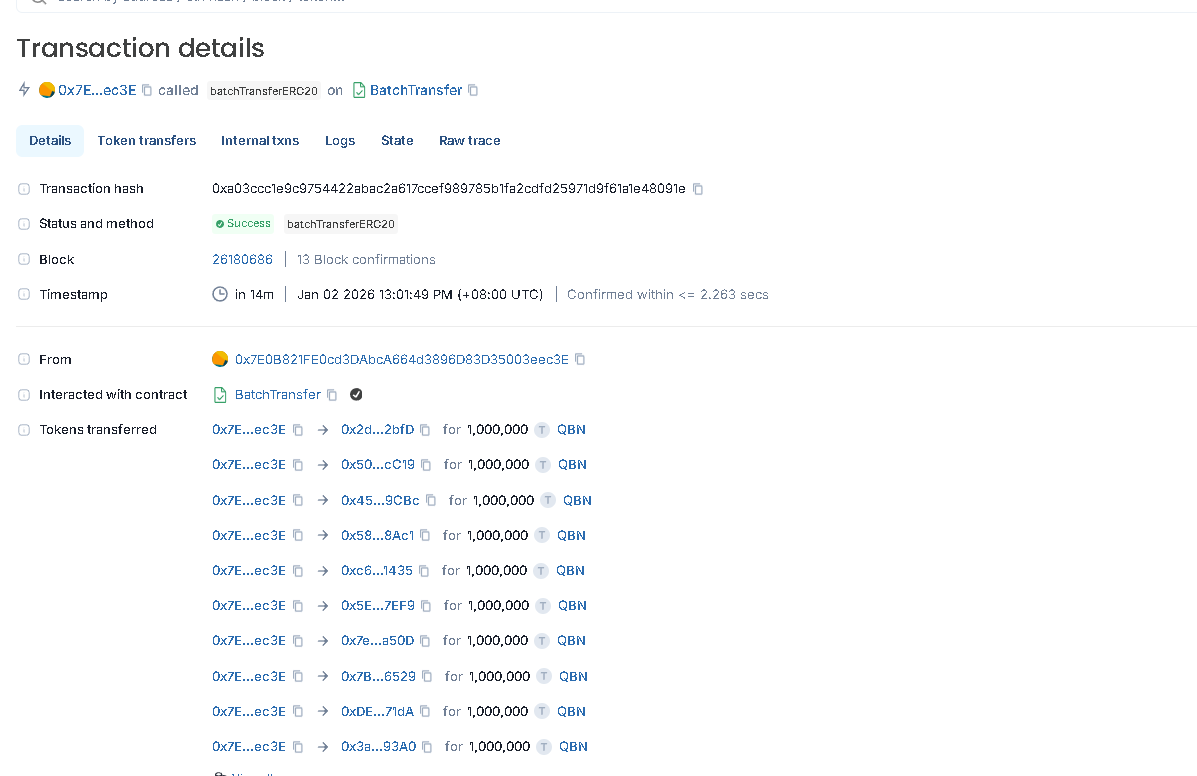Copy sender address in the 0x50...cC19 transfer row
1197x776 pixels.
click(x=298, y=465)
